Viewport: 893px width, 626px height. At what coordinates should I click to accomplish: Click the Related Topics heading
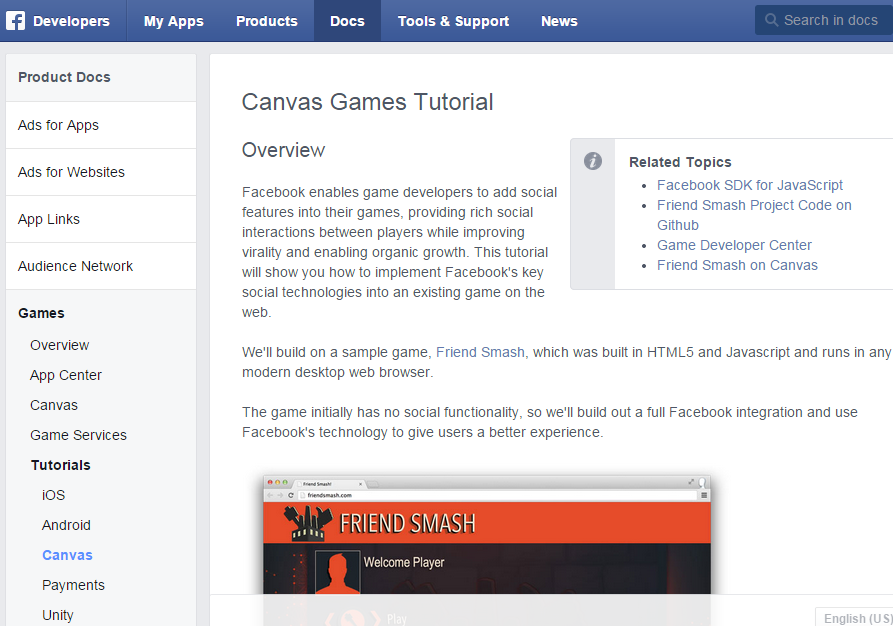point(680,162)
